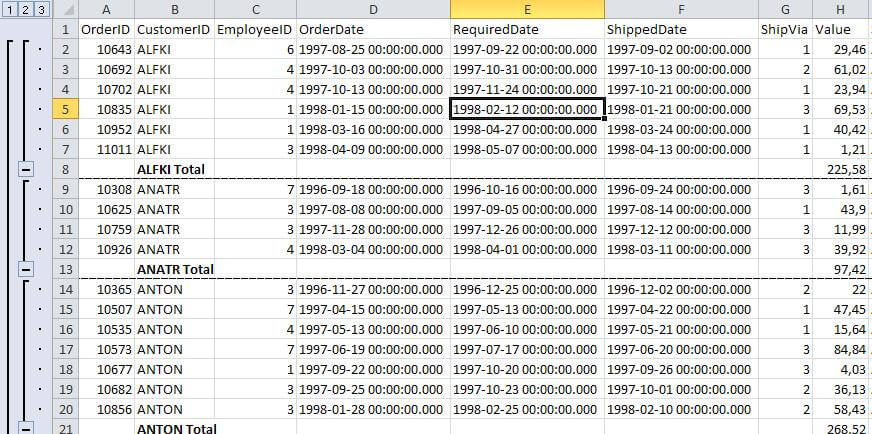Click order ID 10365
872x434 pixels.
107,290
